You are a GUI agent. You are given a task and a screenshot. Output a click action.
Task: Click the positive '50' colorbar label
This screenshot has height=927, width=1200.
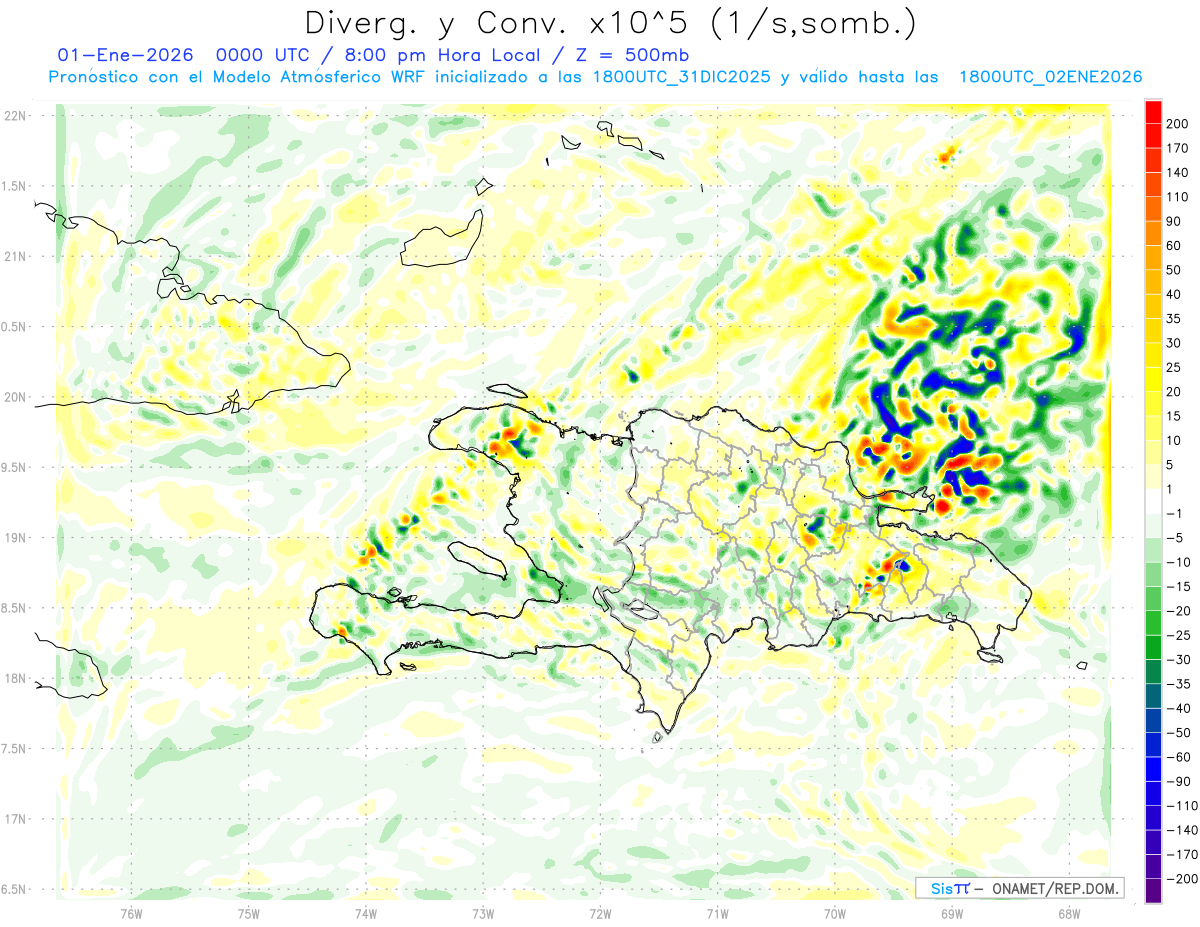(x=1174, y=270)
